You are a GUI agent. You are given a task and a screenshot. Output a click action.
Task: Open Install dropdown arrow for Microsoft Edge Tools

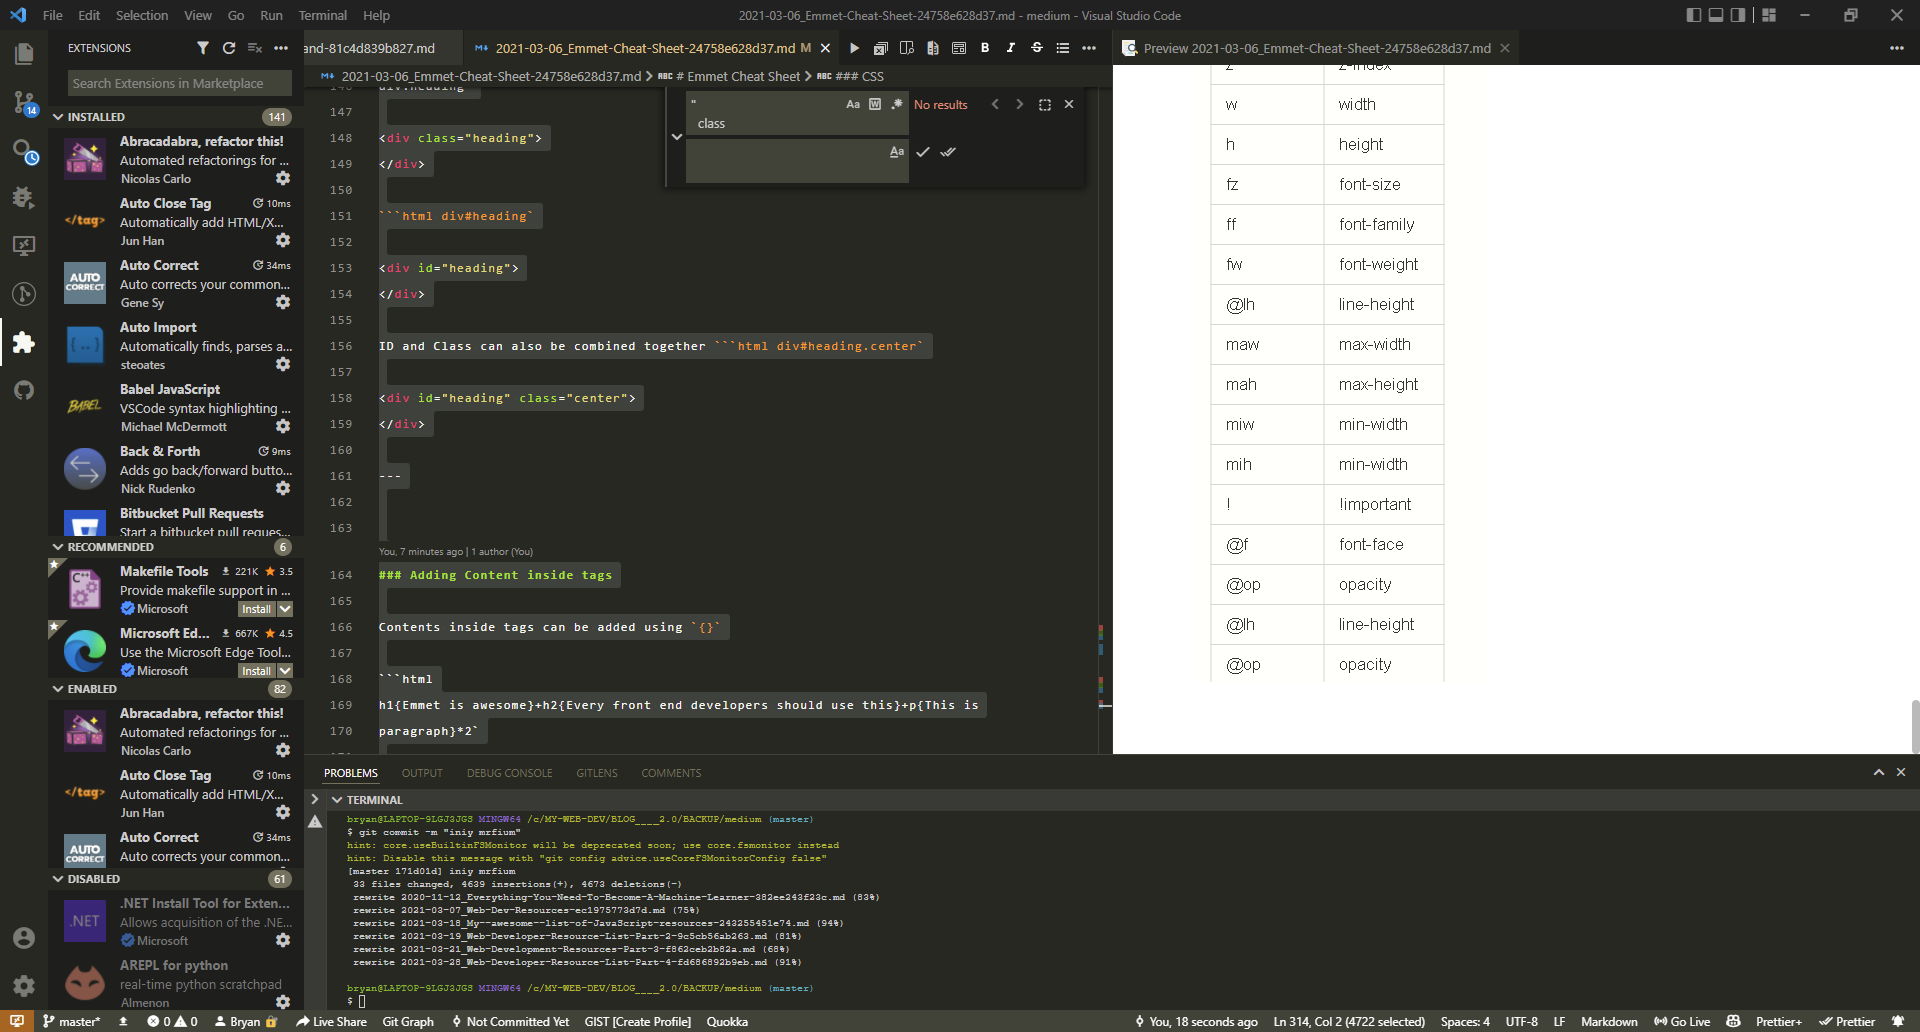coord(285,671)
